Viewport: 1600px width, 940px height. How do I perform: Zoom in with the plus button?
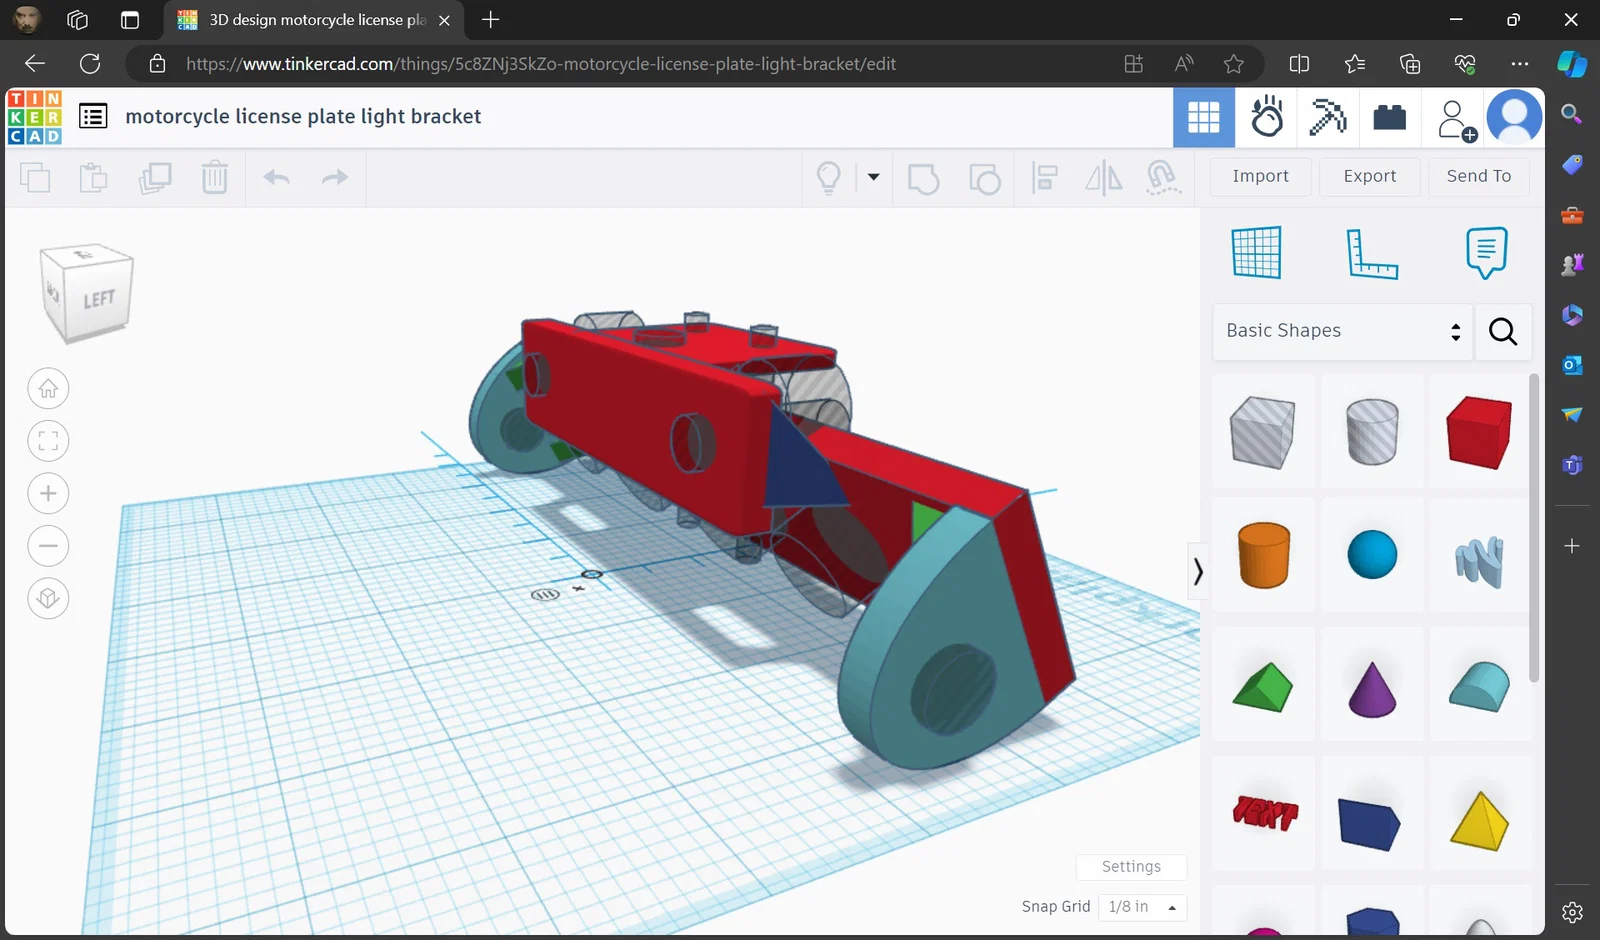click(x=48, y=493)
